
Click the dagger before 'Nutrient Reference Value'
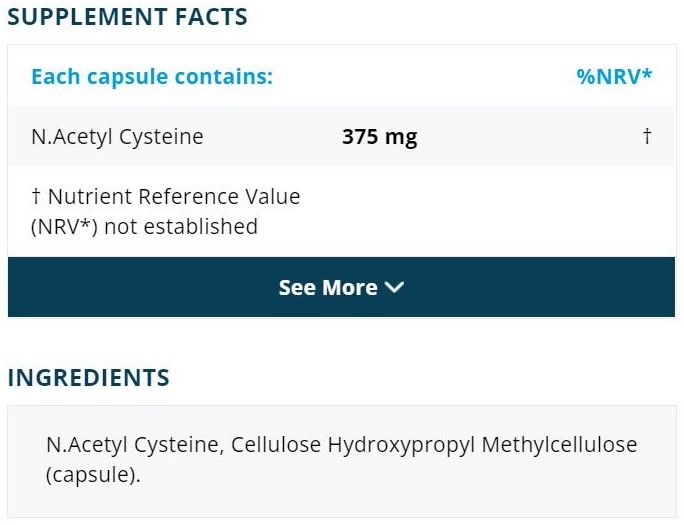click(x=36, y=196)
